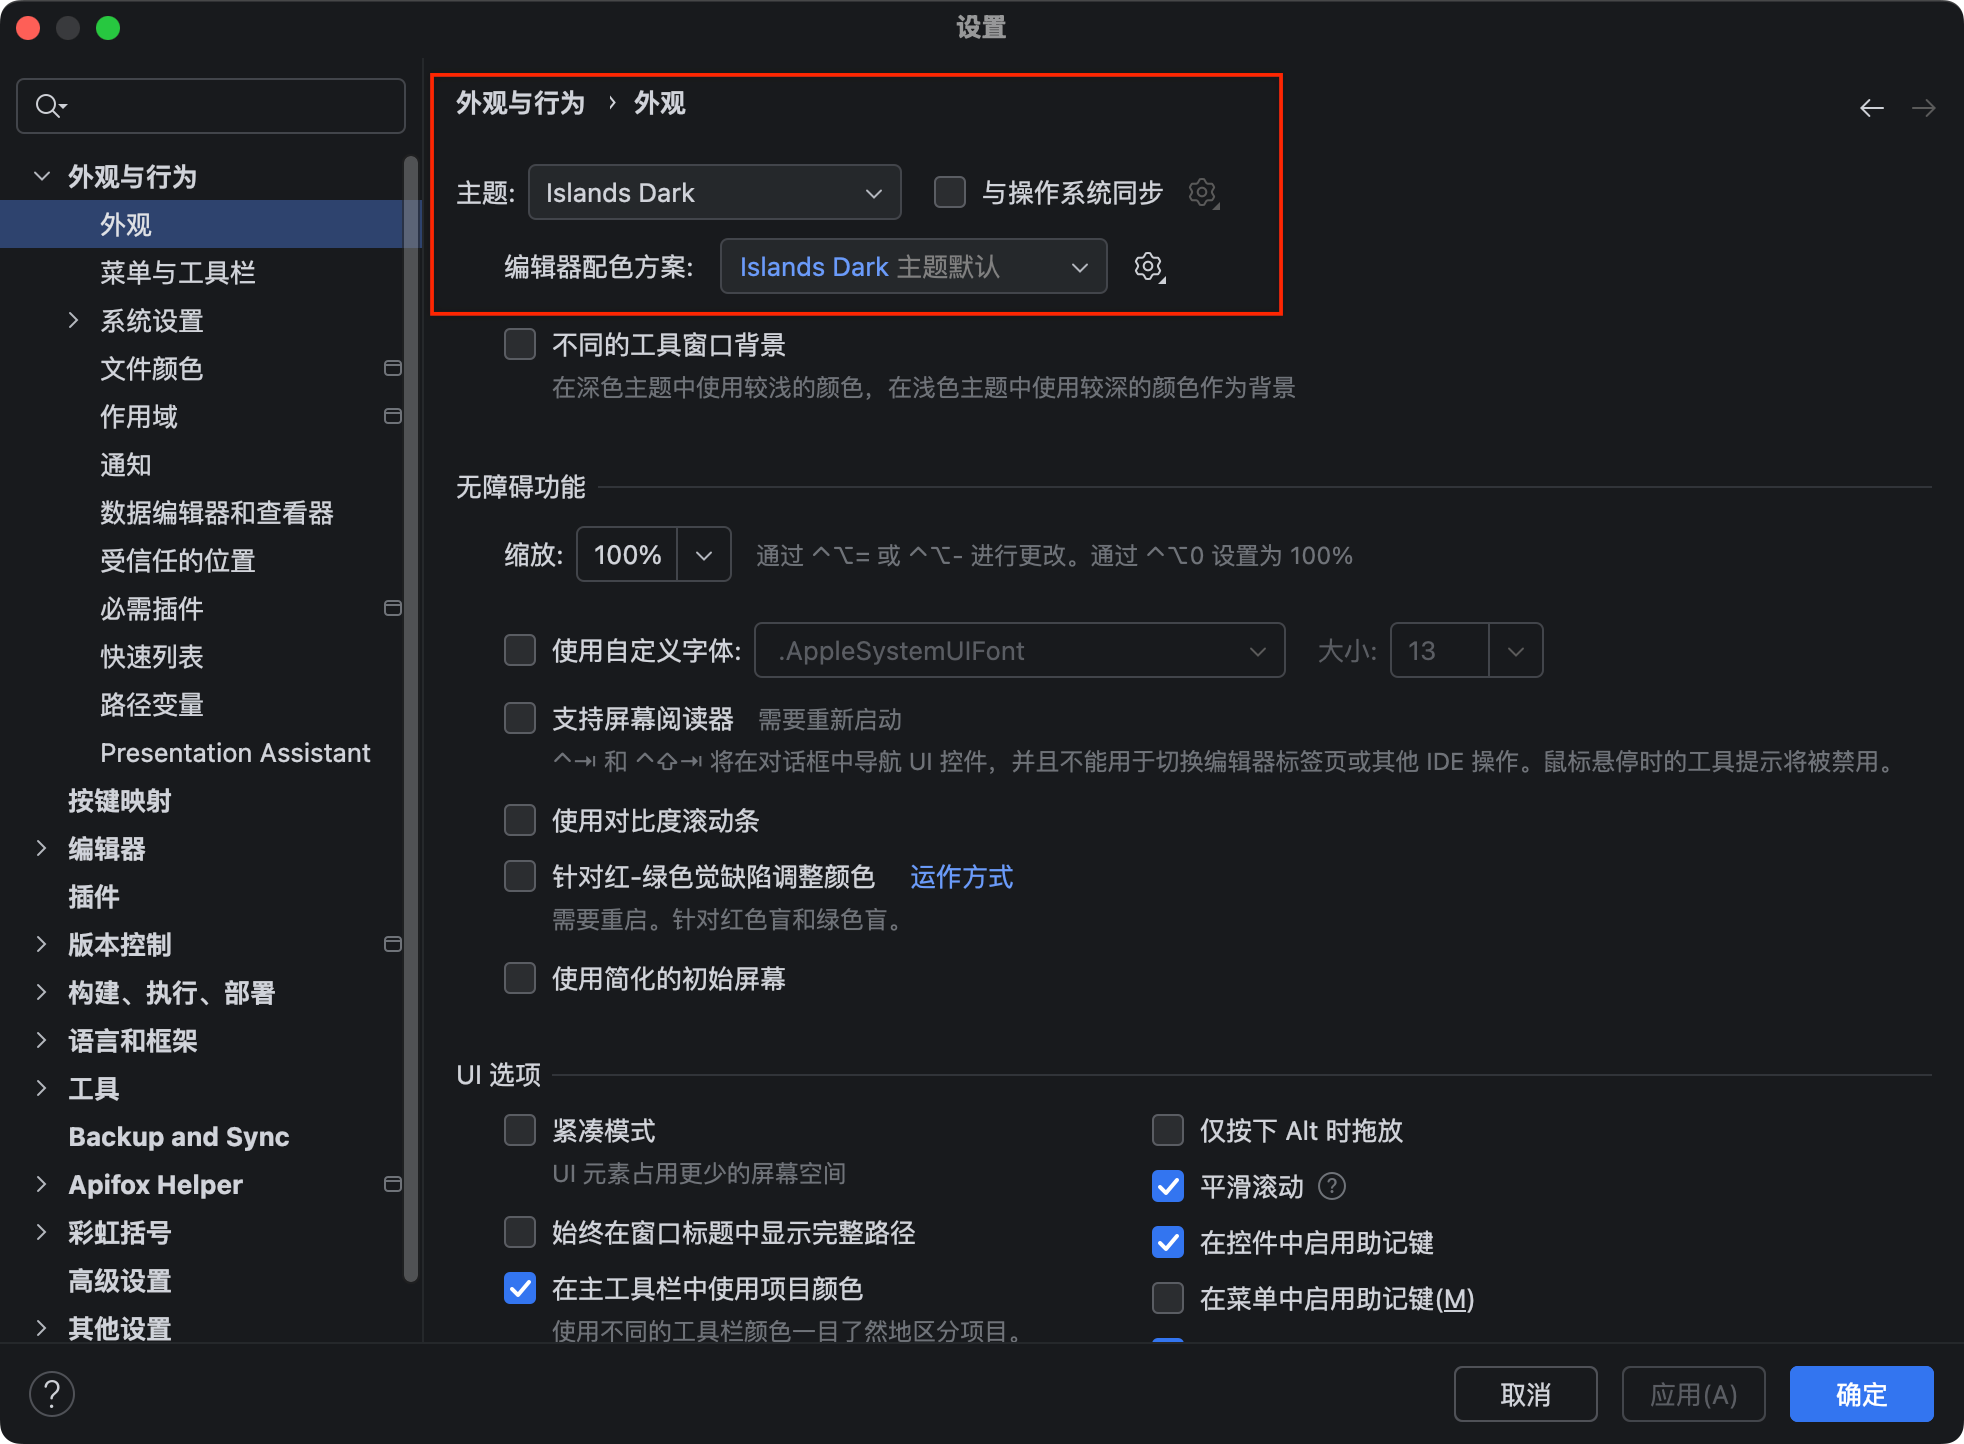Uncheck the 平滑滚动 checkbox

(1168, 1186)
